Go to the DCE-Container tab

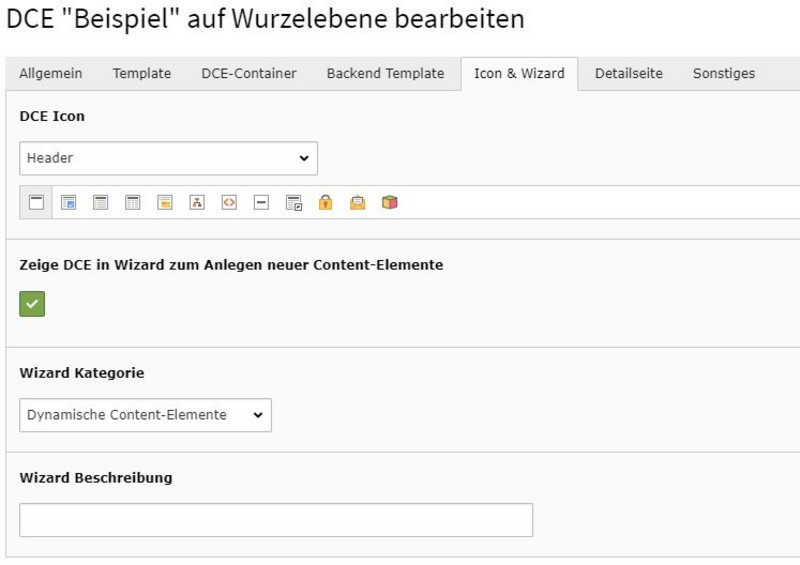tap(248, 73)
